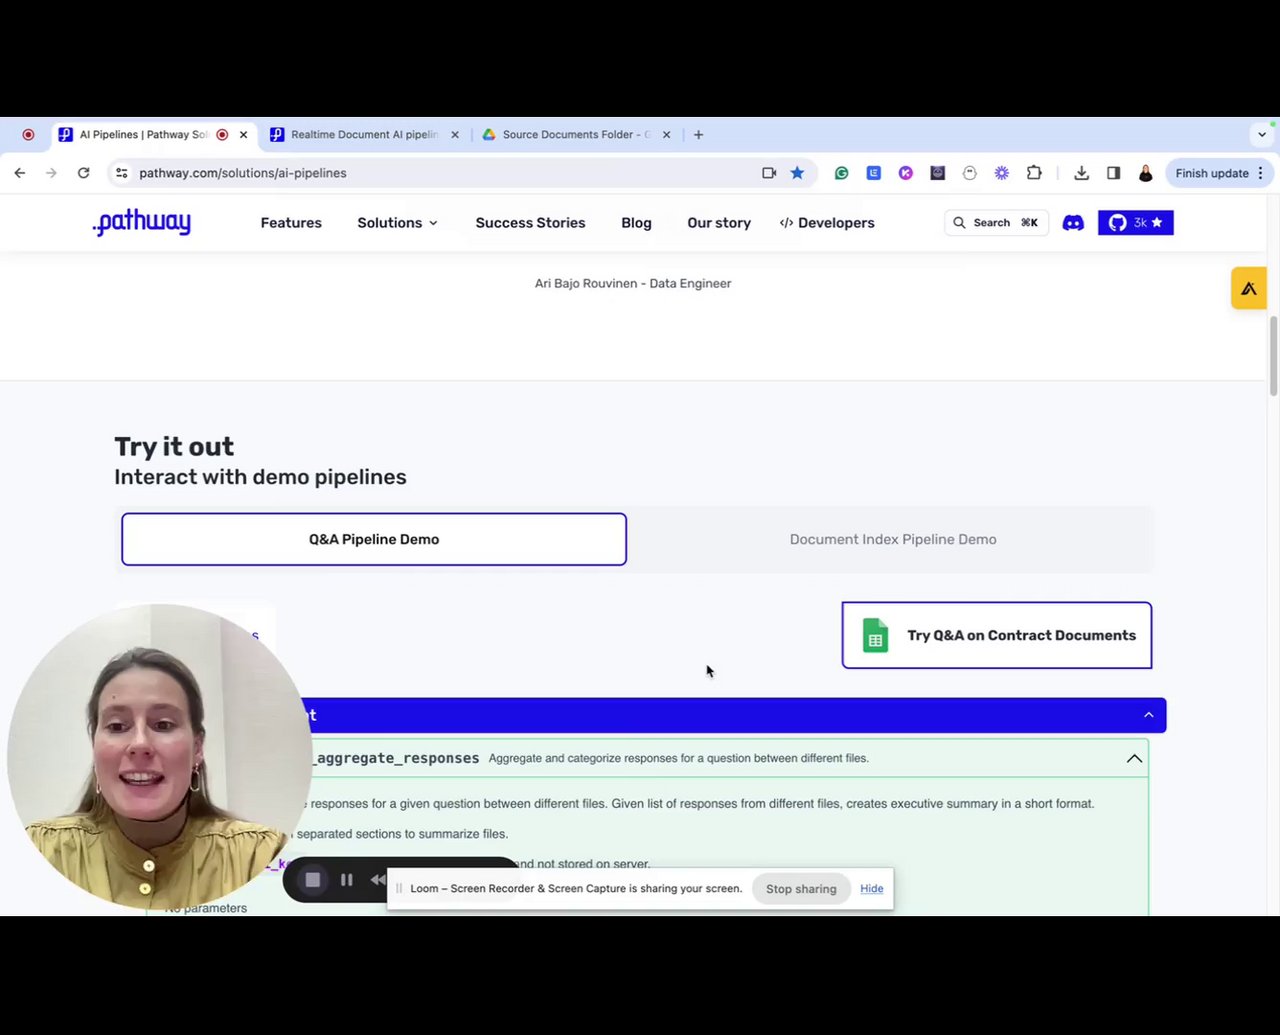Open the Features menu item
This screenshot has width=1280, height=1035.
click(x=291, y=223)
